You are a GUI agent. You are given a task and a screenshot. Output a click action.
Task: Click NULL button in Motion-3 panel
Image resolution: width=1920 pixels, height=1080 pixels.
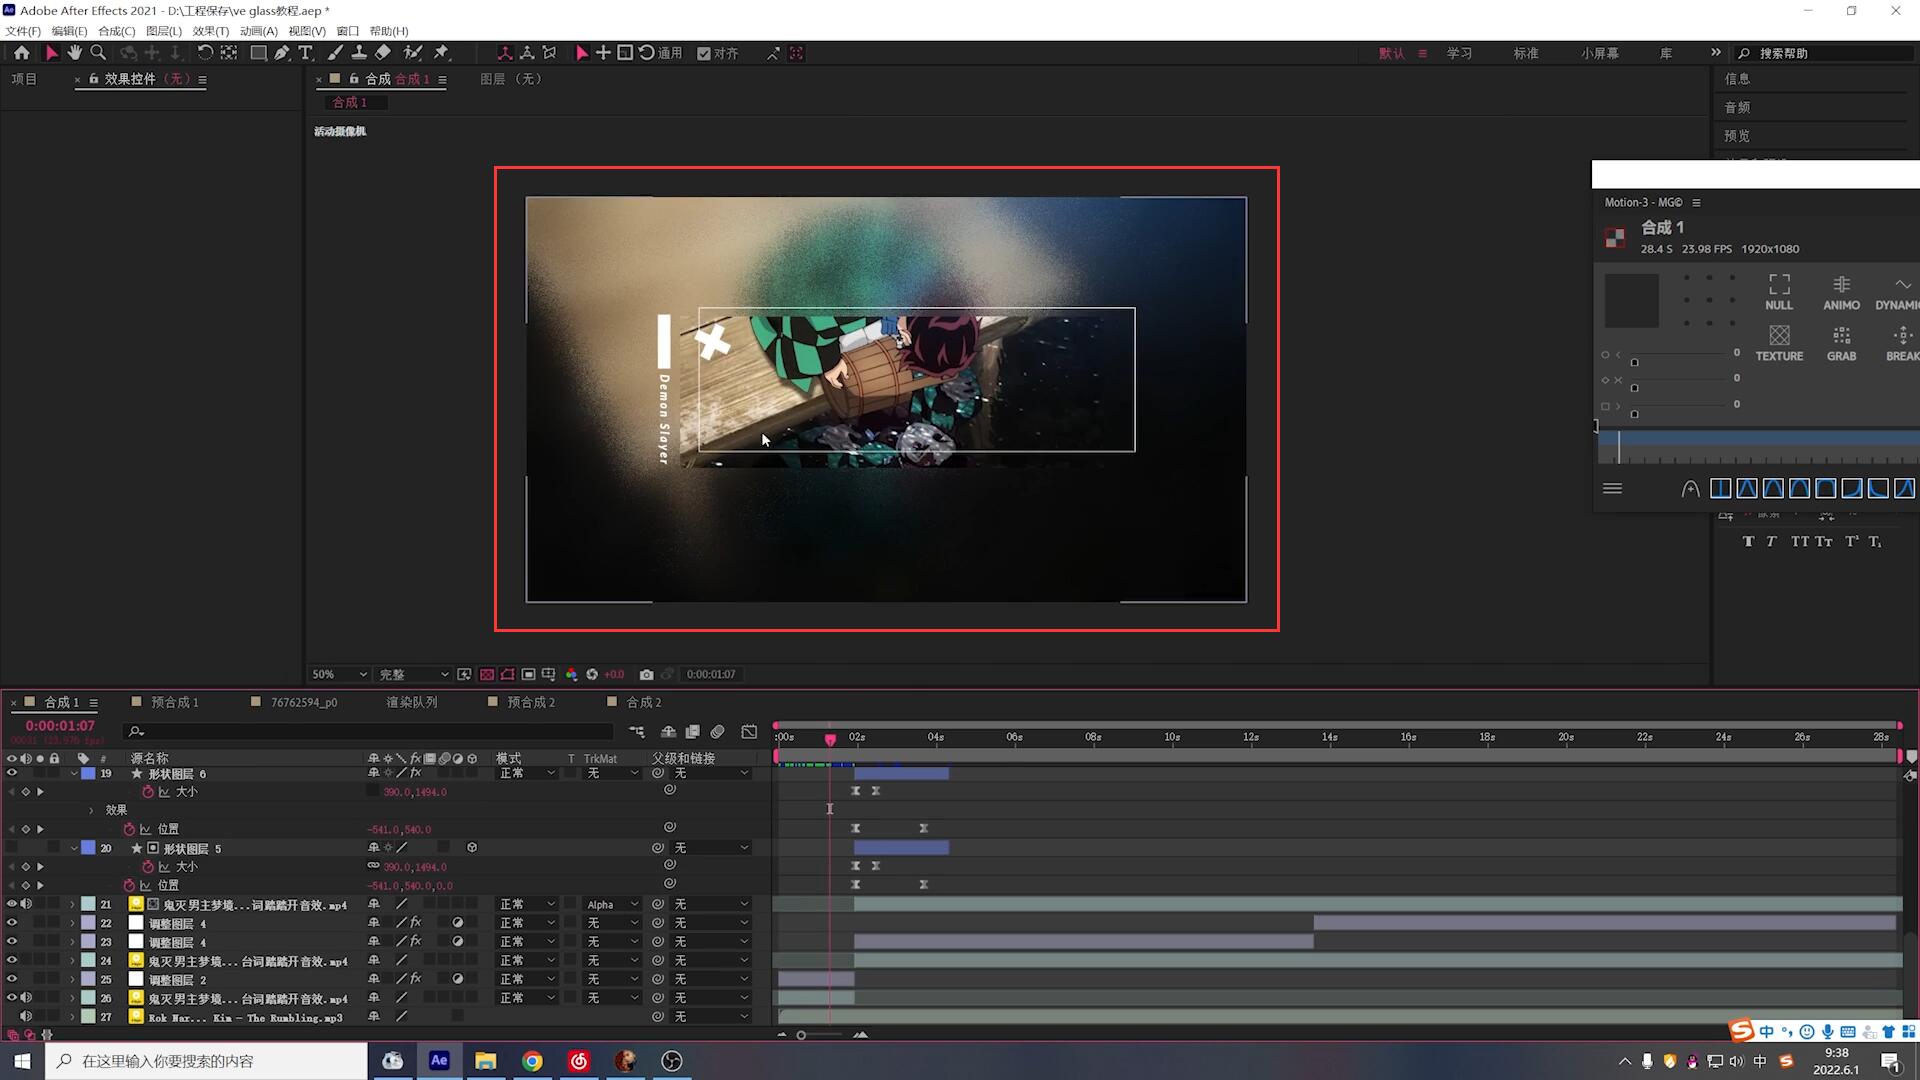tap(1779, 292)
